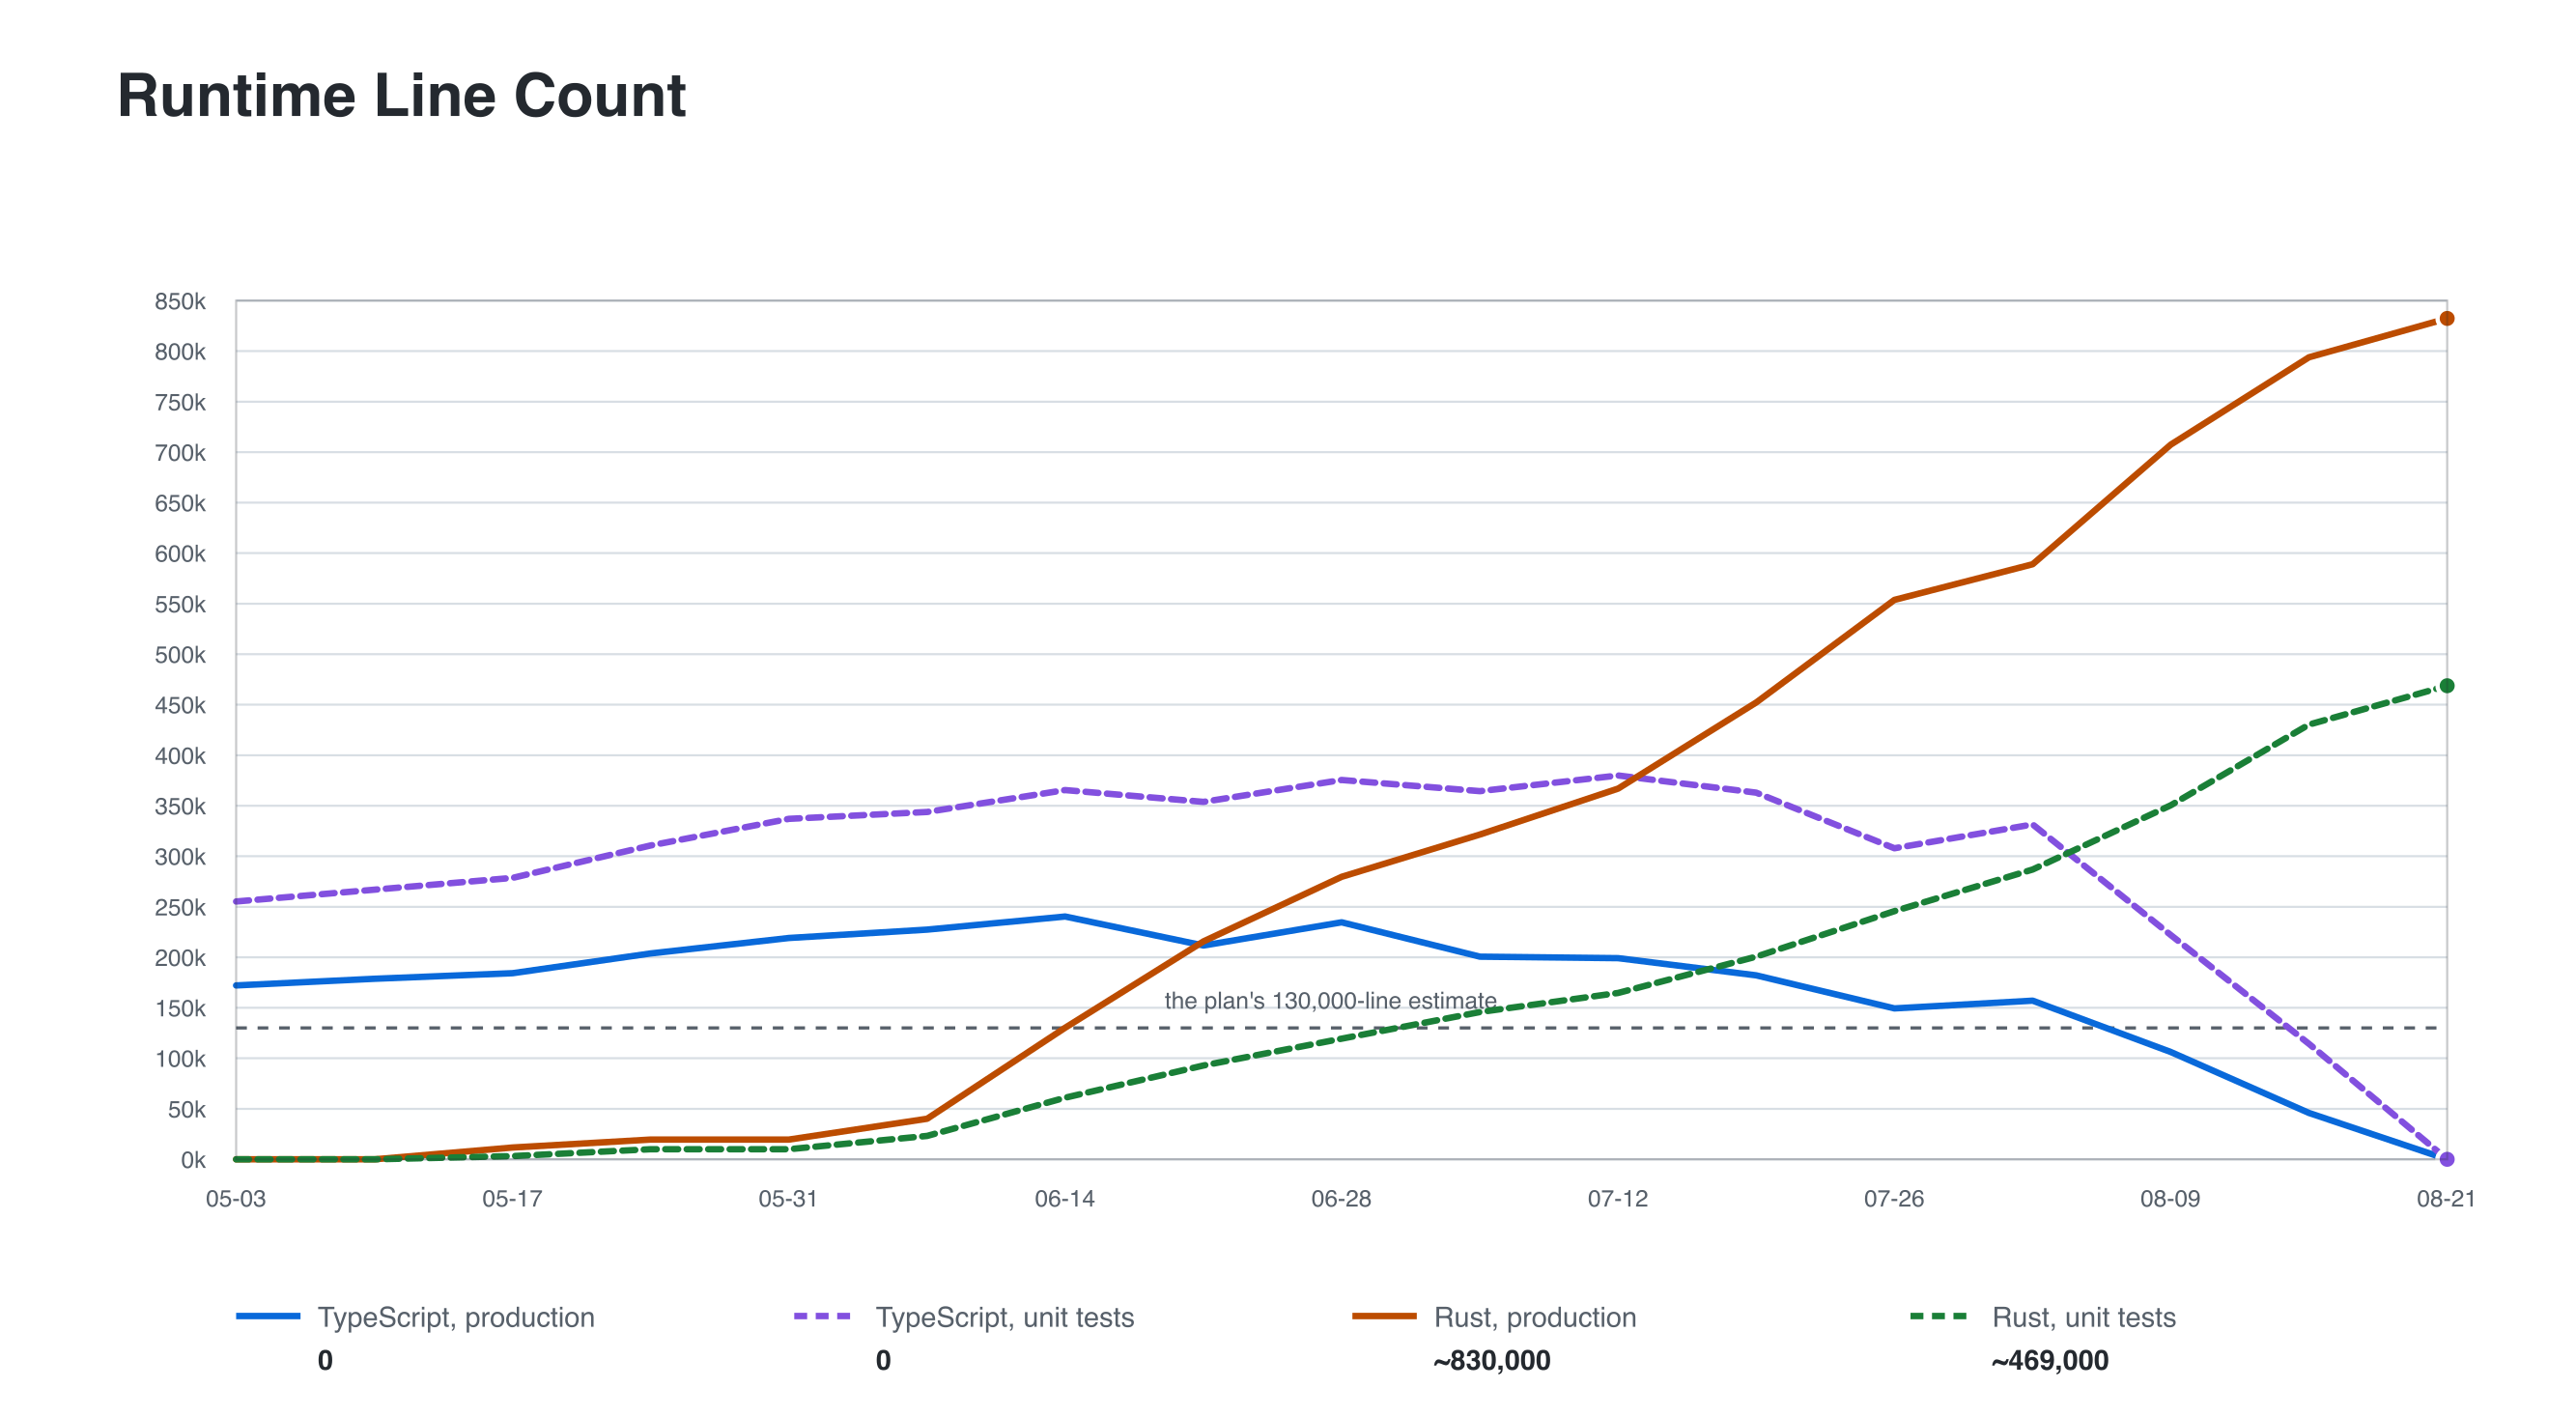Screen dimensions: 2576x1417
Task: Click the 850k y-axis label
Action: click(180, 301)
